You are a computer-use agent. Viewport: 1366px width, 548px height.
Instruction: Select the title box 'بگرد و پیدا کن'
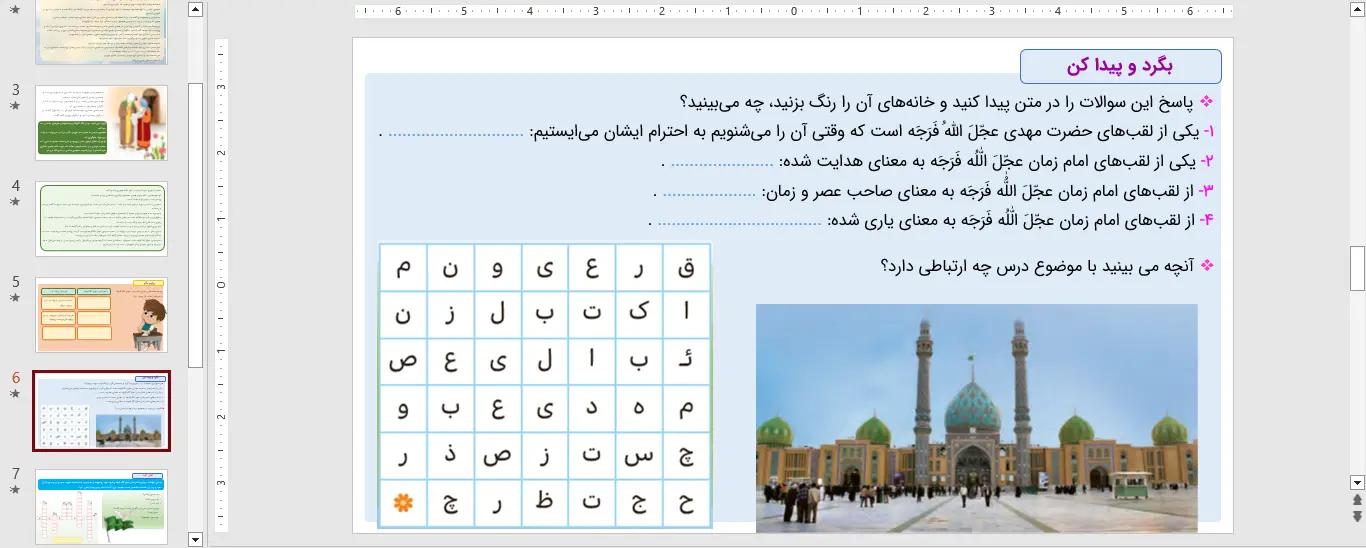(1120, 66)
